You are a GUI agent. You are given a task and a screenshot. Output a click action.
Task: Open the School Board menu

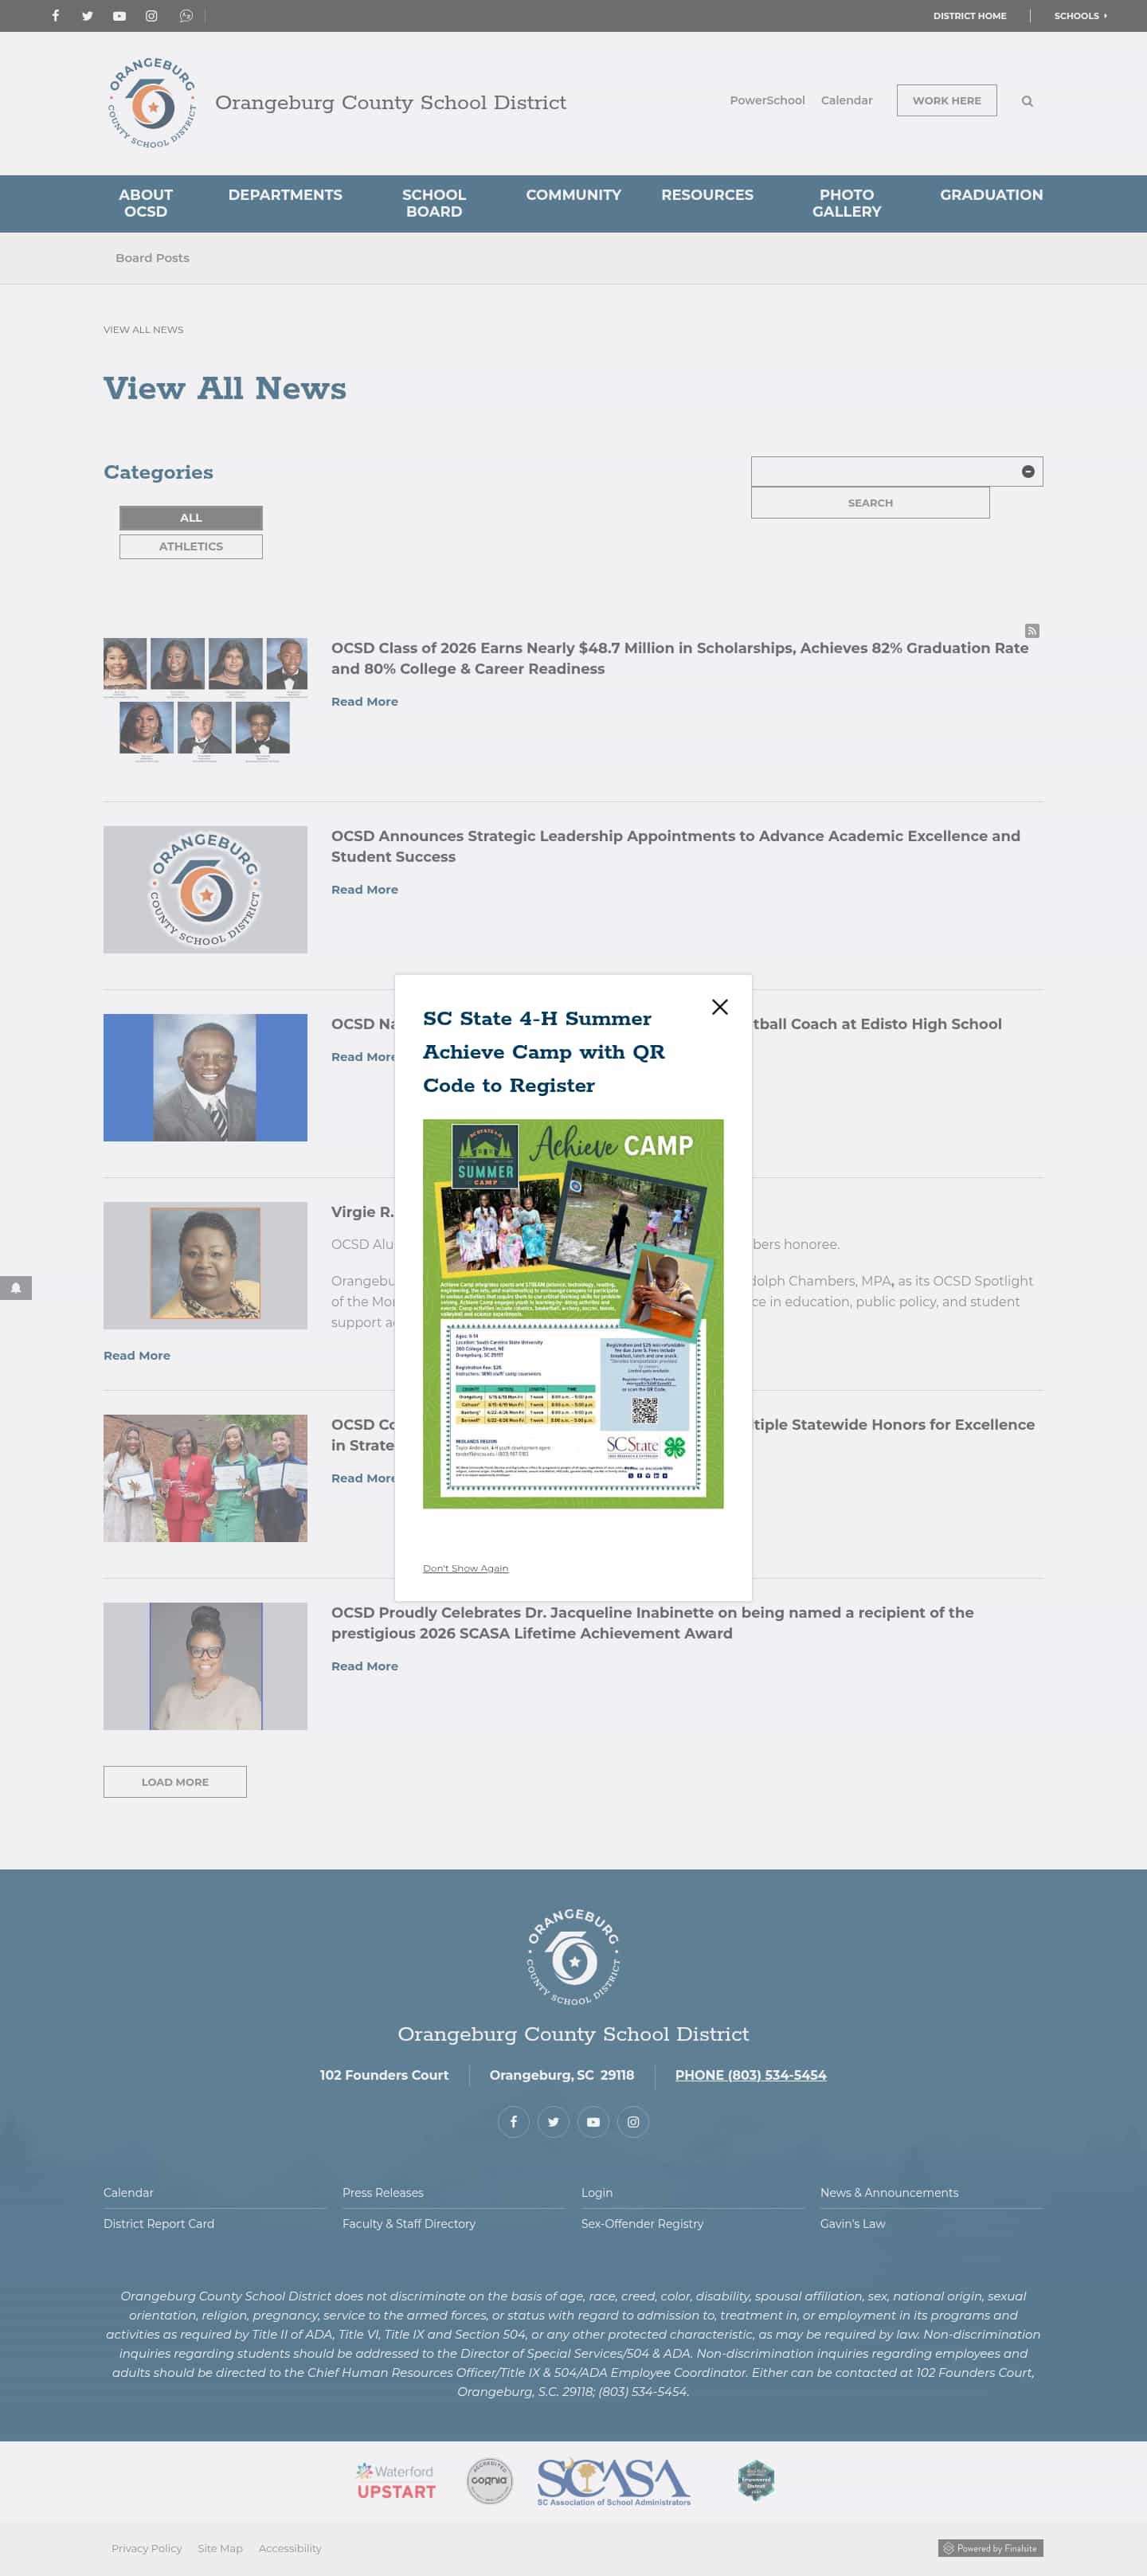[434, 203]
